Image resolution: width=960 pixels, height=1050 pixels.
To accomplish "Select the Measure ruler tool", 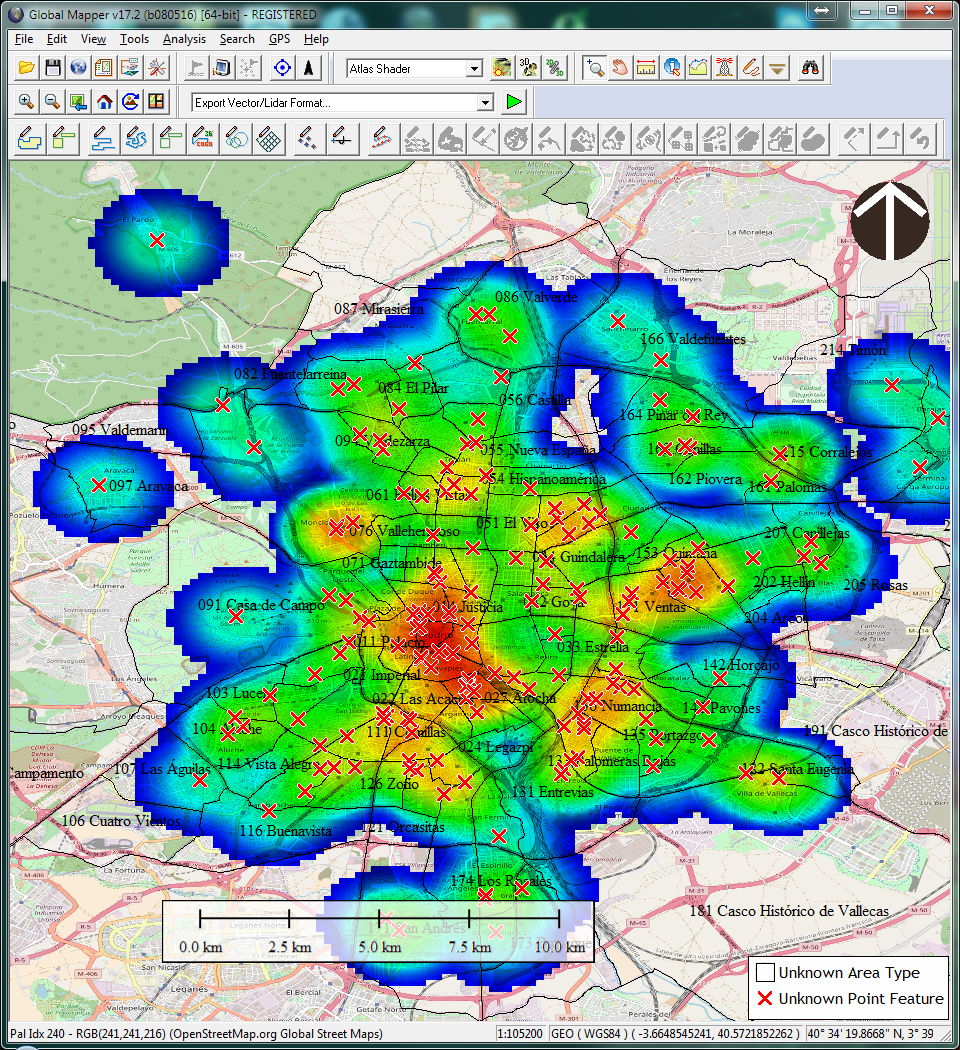I will [x=644, y=67].
